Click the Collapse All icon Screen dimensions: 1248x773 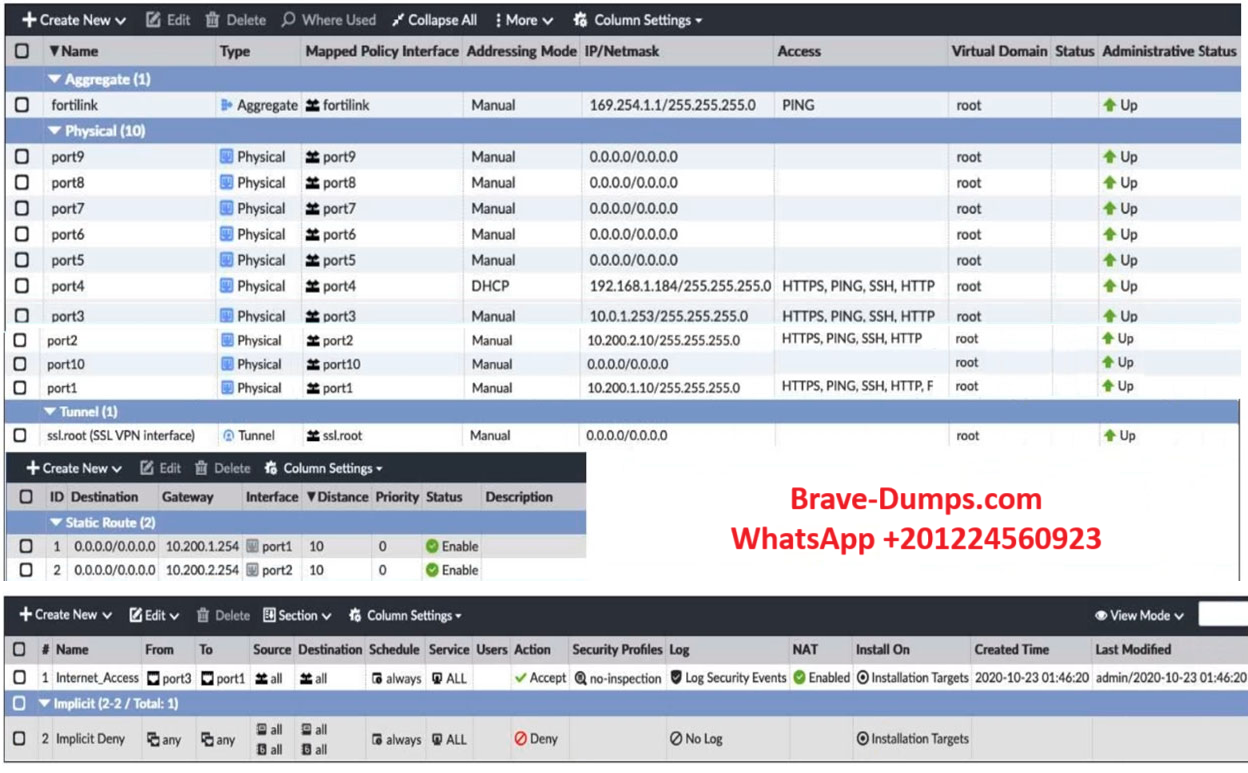398,20
